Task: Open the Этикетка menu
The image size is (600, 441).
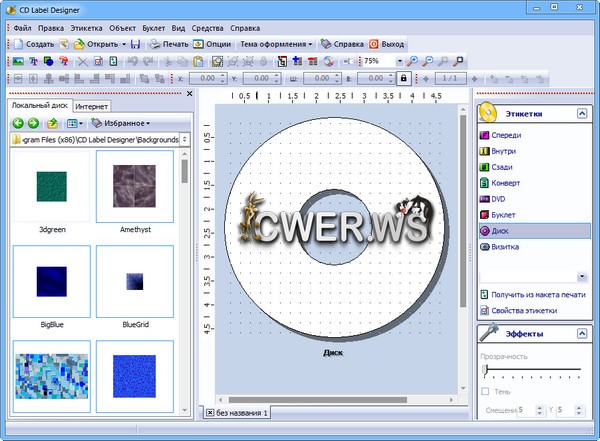Action: pos(86,28)
